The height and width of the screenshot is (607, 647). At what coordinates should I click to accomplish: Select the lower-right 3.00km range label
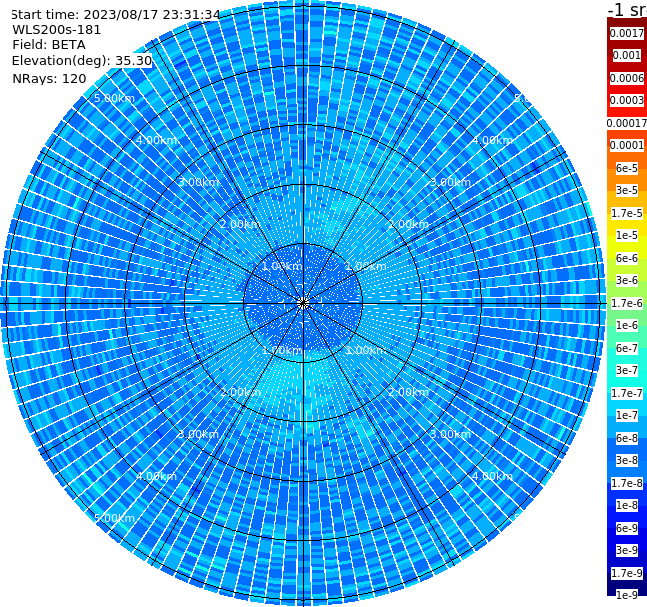click(450, 434)
